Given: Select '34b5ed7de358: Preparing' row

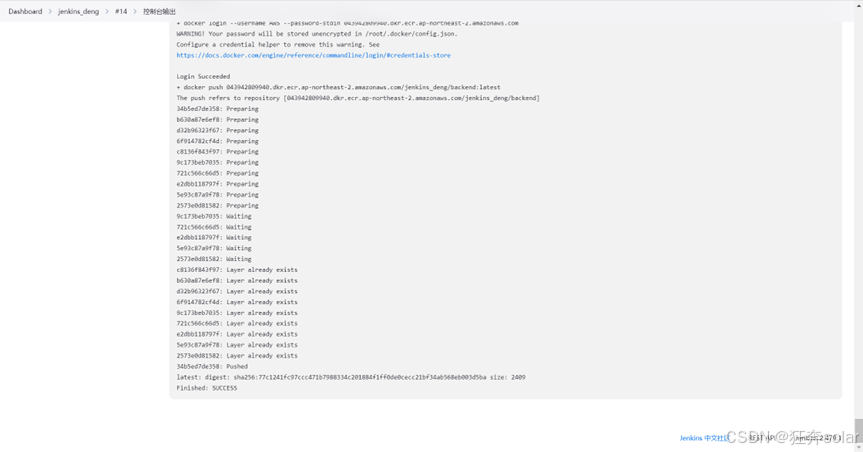Looking at the screenshot, I should (217, 109).
